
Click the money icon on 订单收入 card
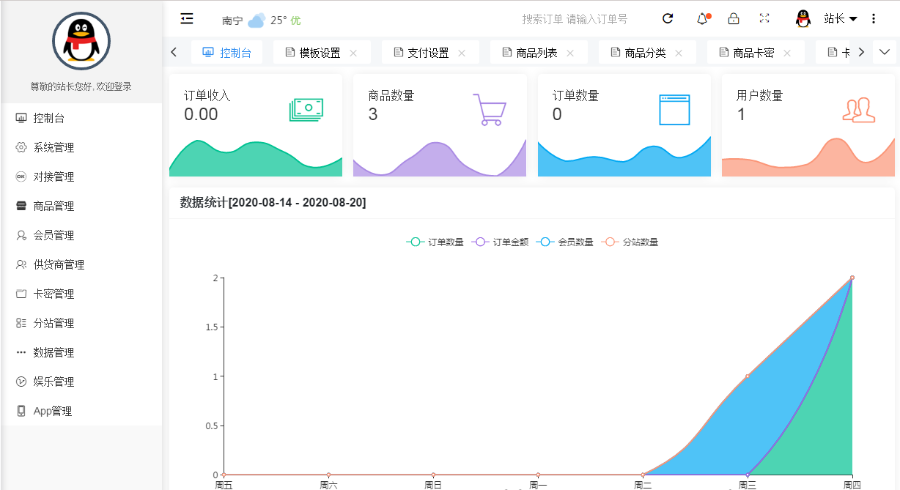click(x=306, y=109)
